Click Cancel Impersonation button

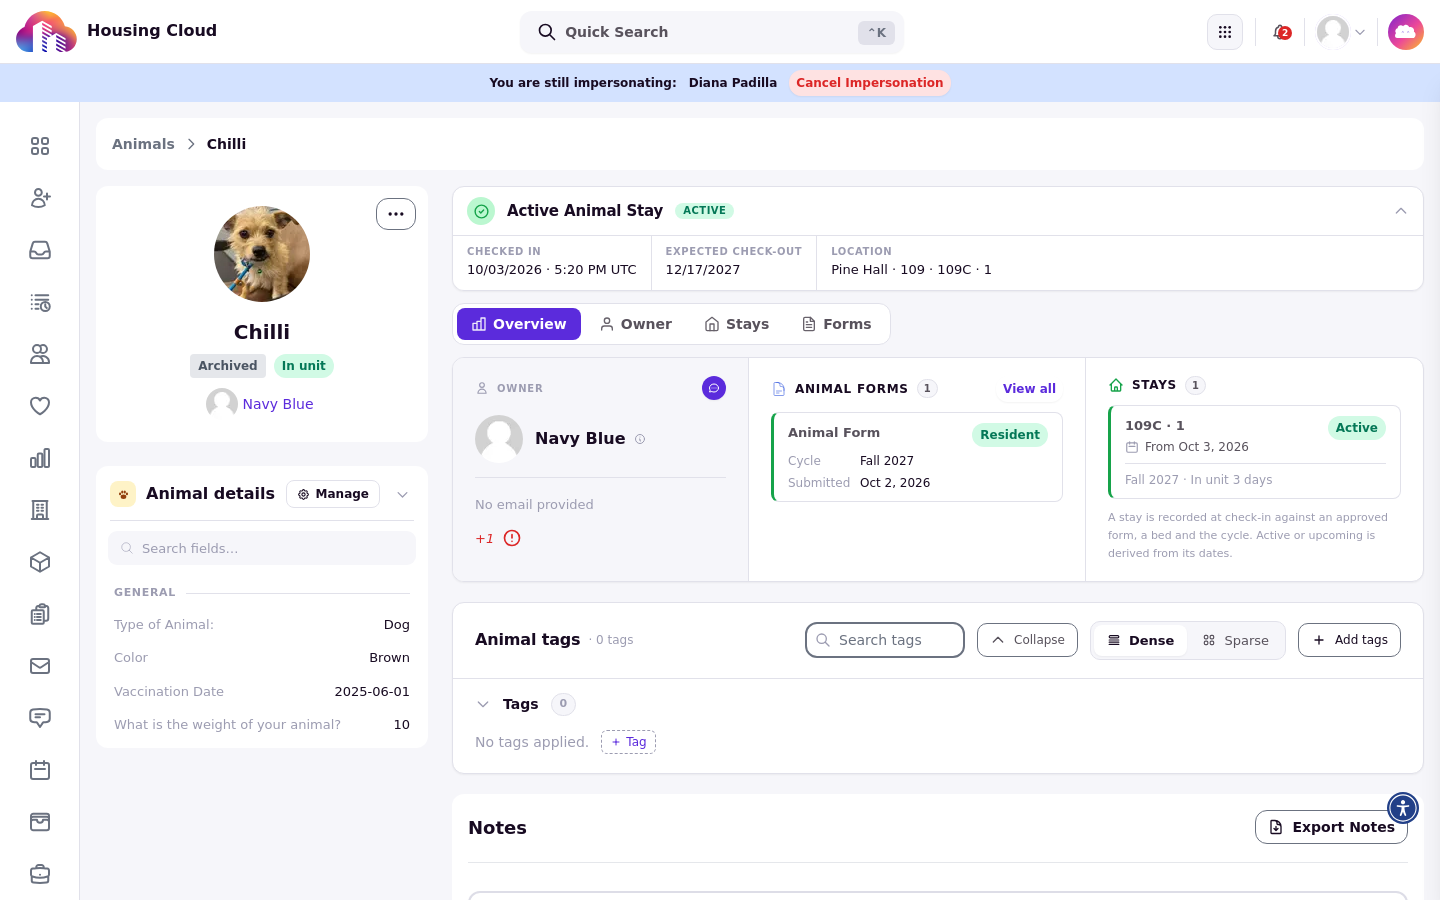(870, 83)
